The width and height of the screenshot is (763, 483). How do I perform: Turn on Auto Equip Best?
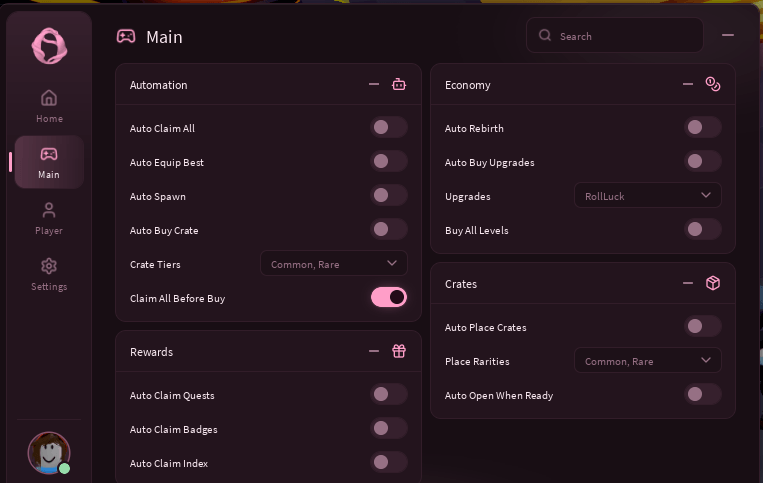coord(389,161)
